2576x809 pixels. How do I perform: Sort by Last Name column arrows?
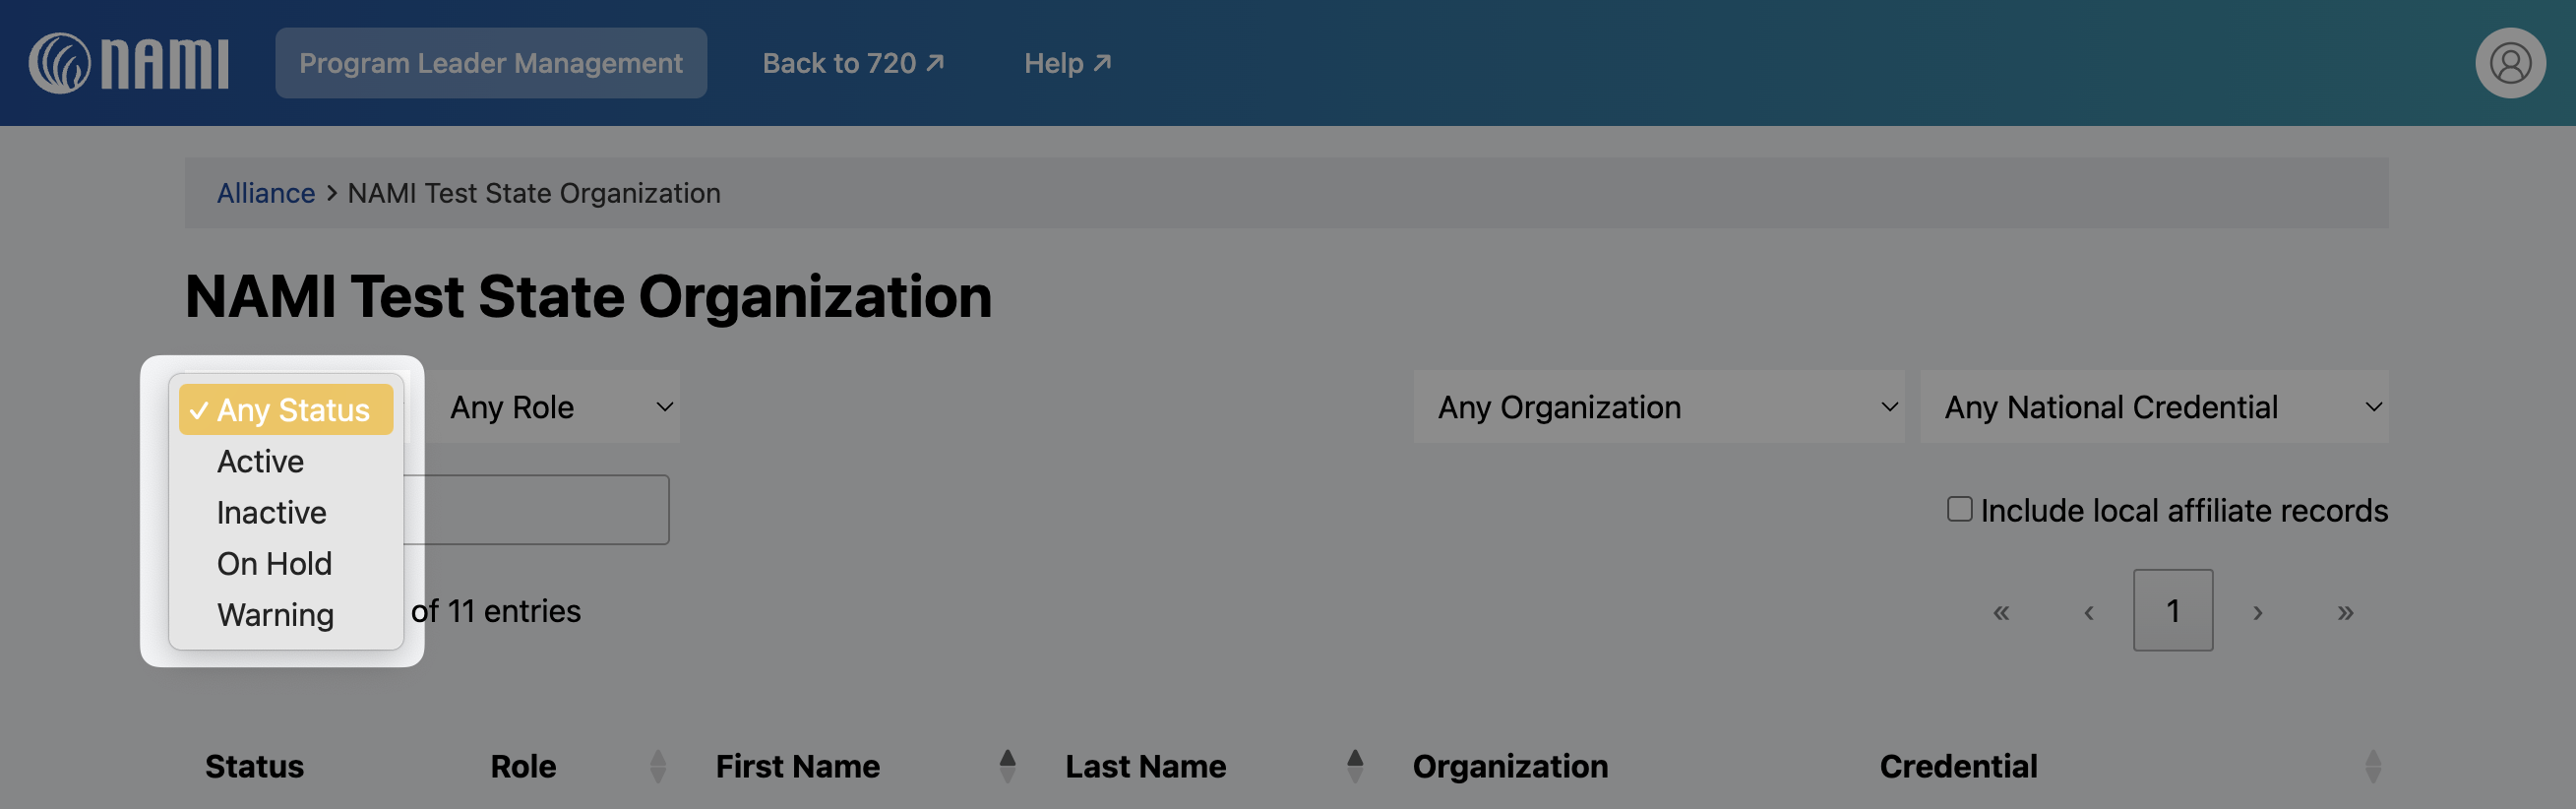coord(1355,766)
